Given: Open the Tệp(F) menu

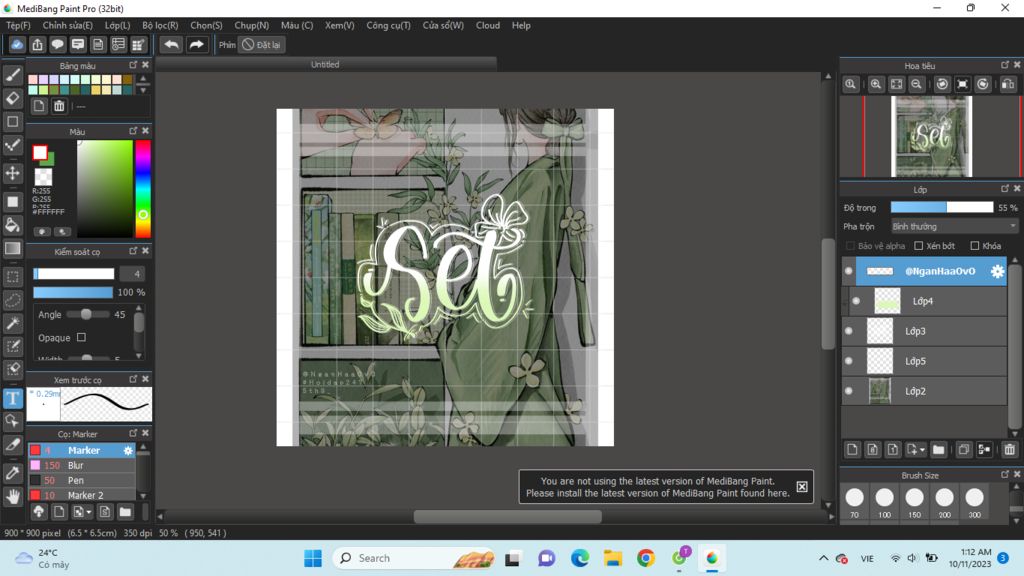Looking at the screenshot, I should 18,25.
